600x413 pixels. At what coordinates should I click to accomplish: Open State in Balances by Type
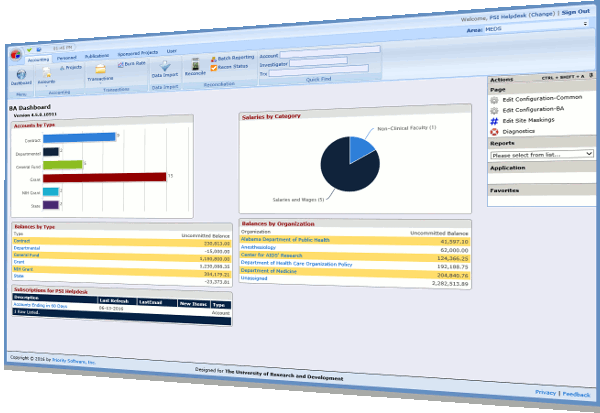(x=18, y=276)
